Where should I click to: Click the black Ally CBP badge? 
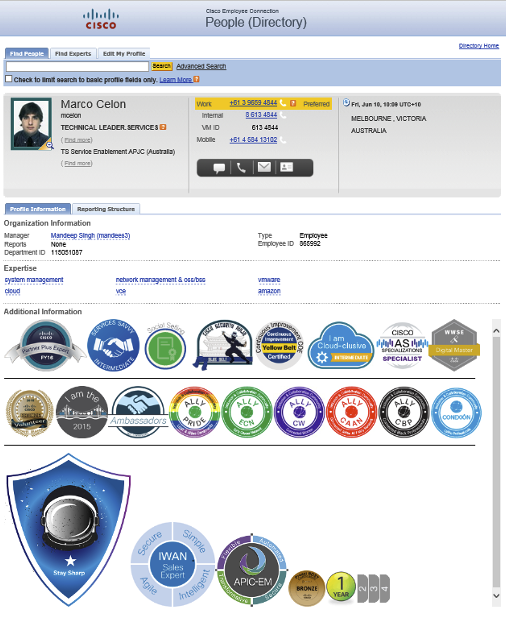404,412
